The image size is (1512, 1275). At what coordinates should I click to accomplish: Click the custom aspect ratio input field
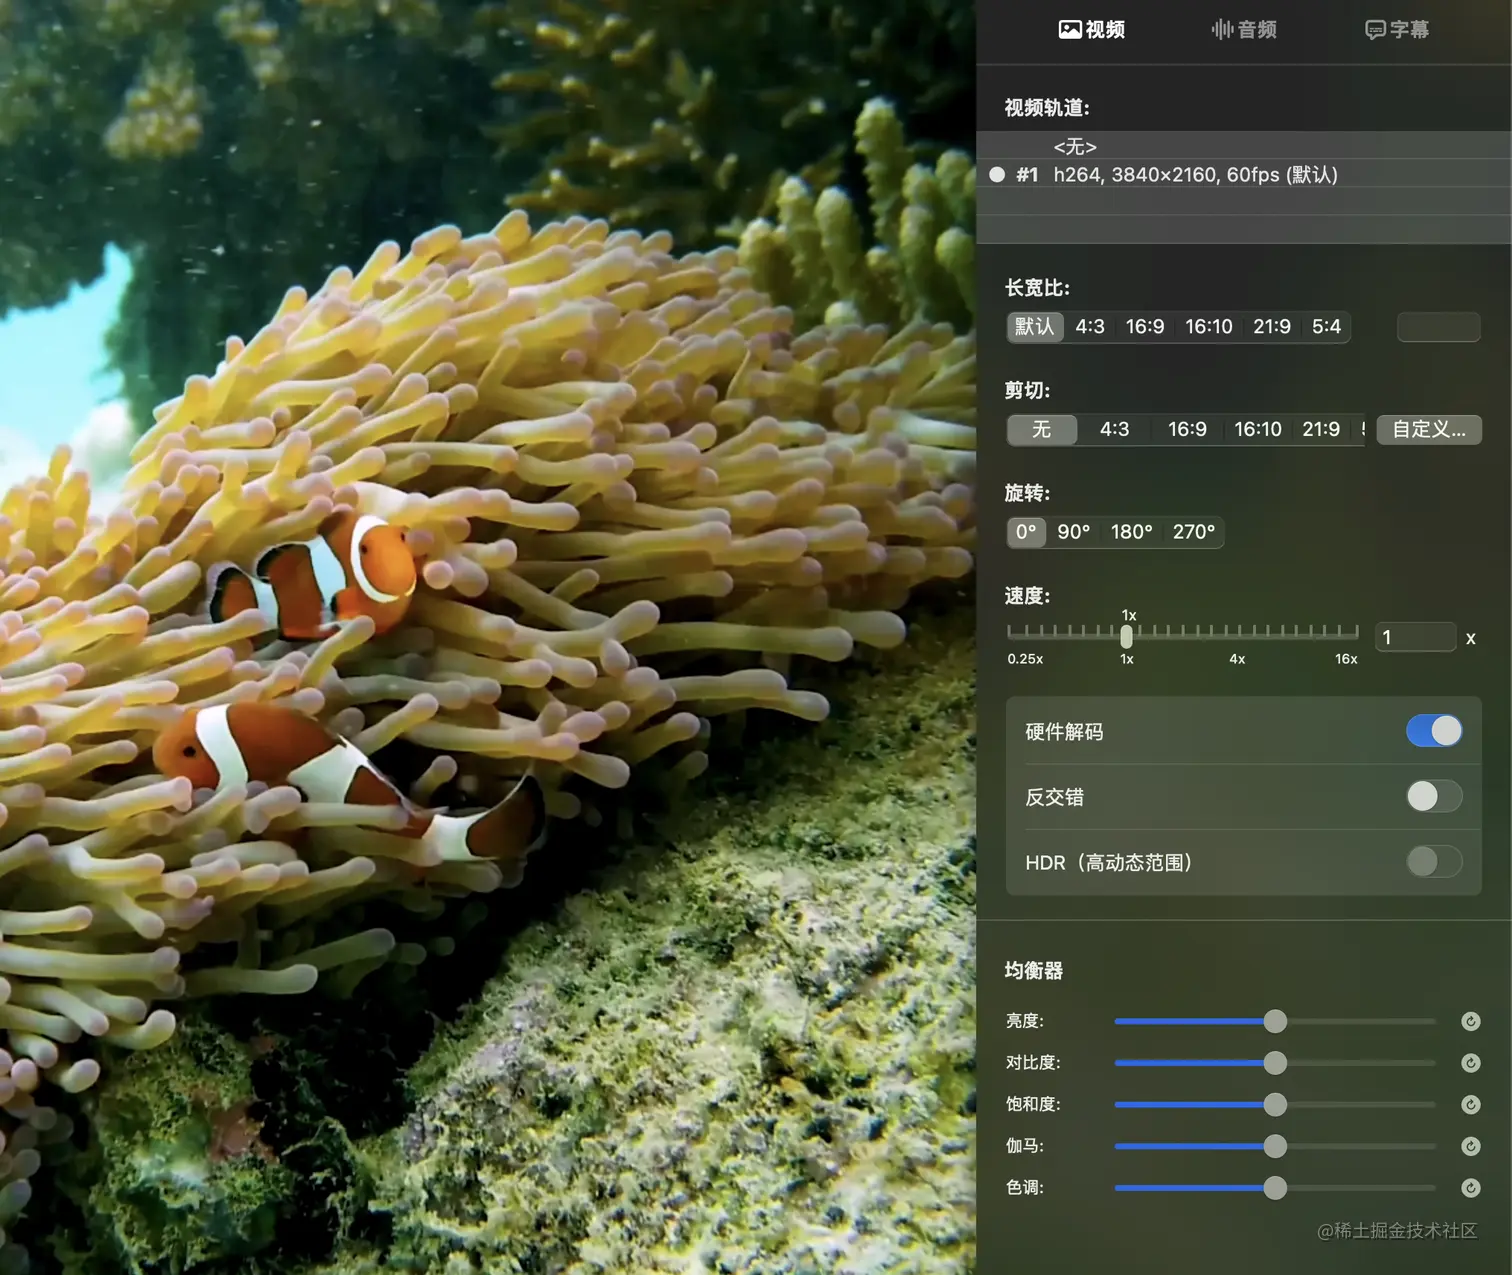coord(1438,327)
